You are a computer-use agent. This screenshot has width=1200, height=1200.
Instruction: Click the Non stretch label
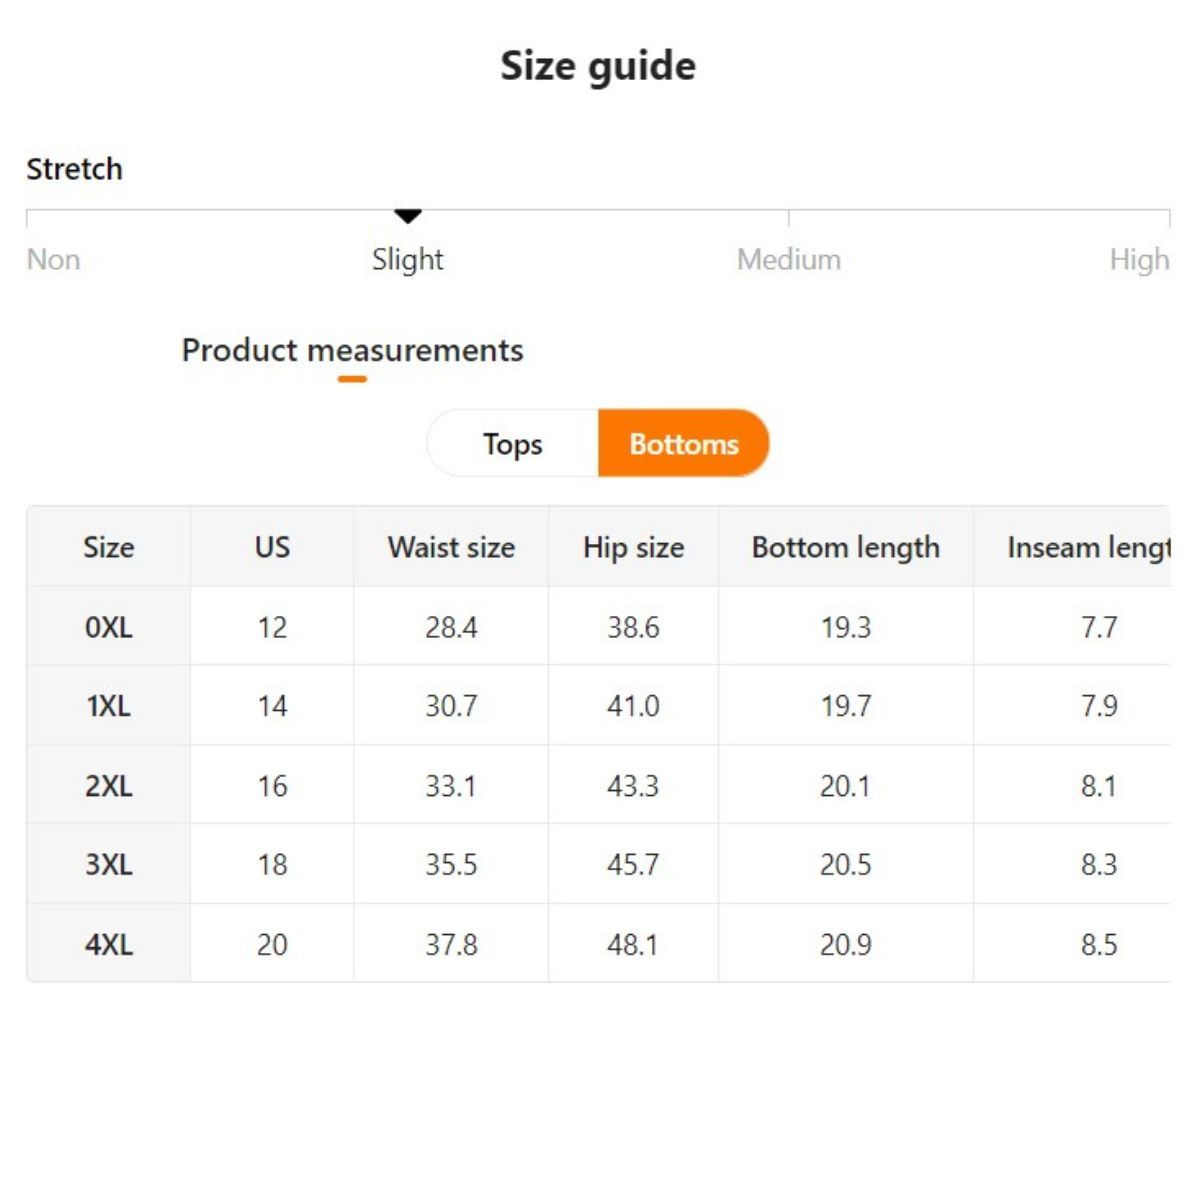pyautogui.click(x=53, y=260)
